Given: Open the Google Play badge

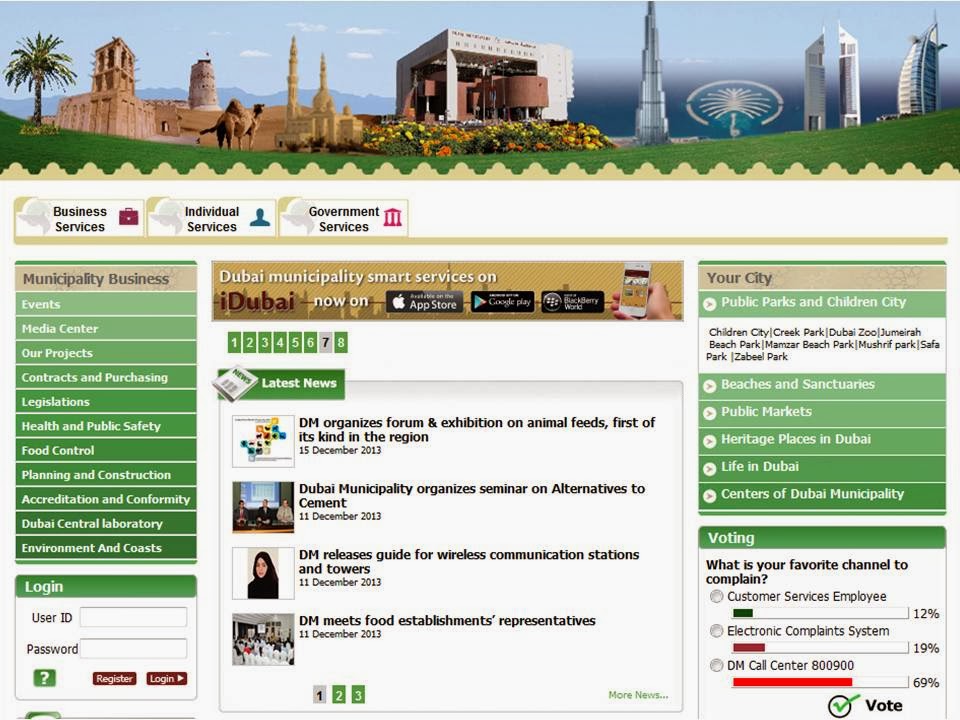Looking at the screenshot, I should click(502, 301).
